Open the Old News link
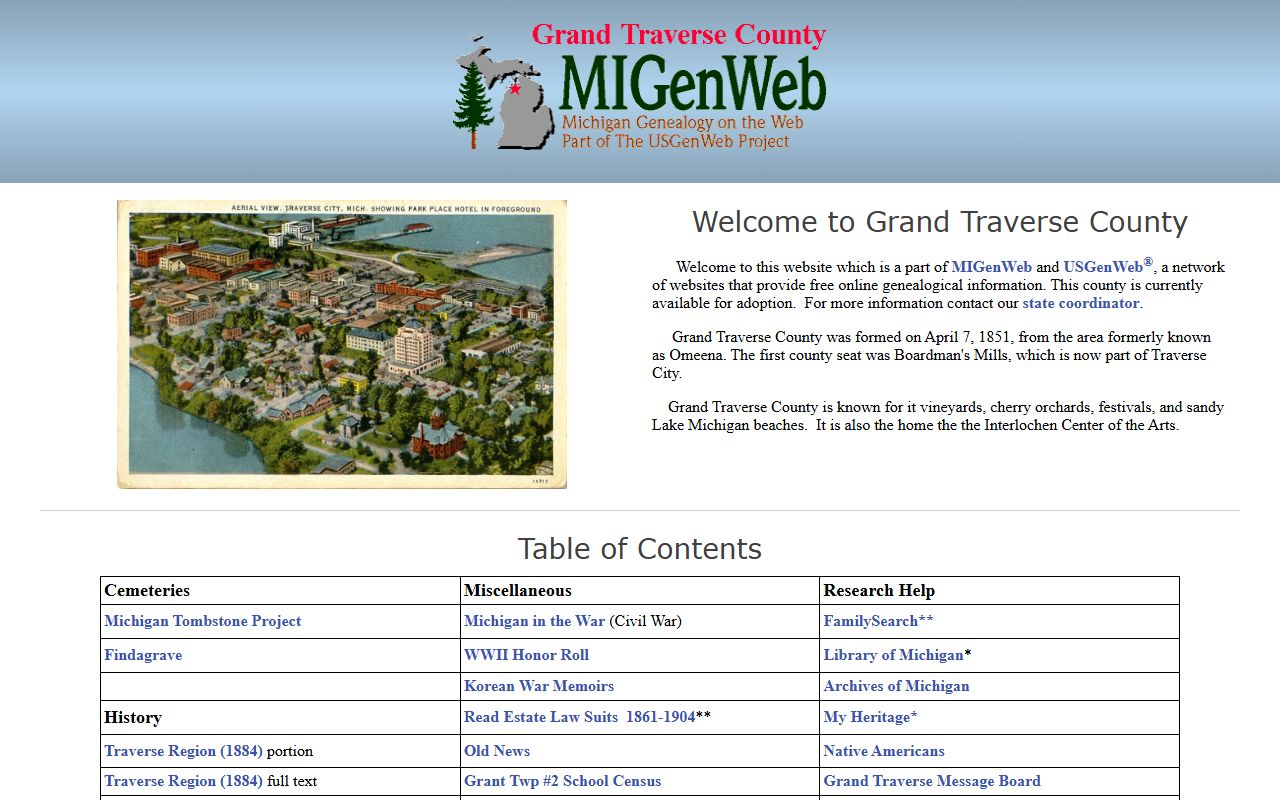The width and height of the screenshot is (1280, 800). tap(497, 751)
